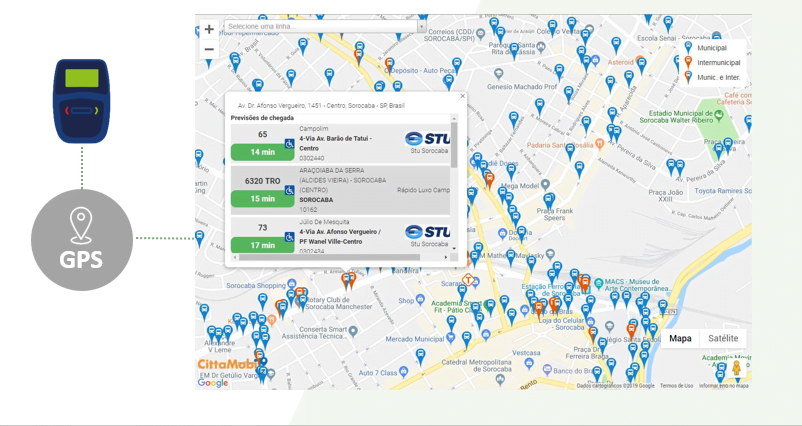
Task: Click the horizontal scrollbar left arrow
Action: pos(234,257)
